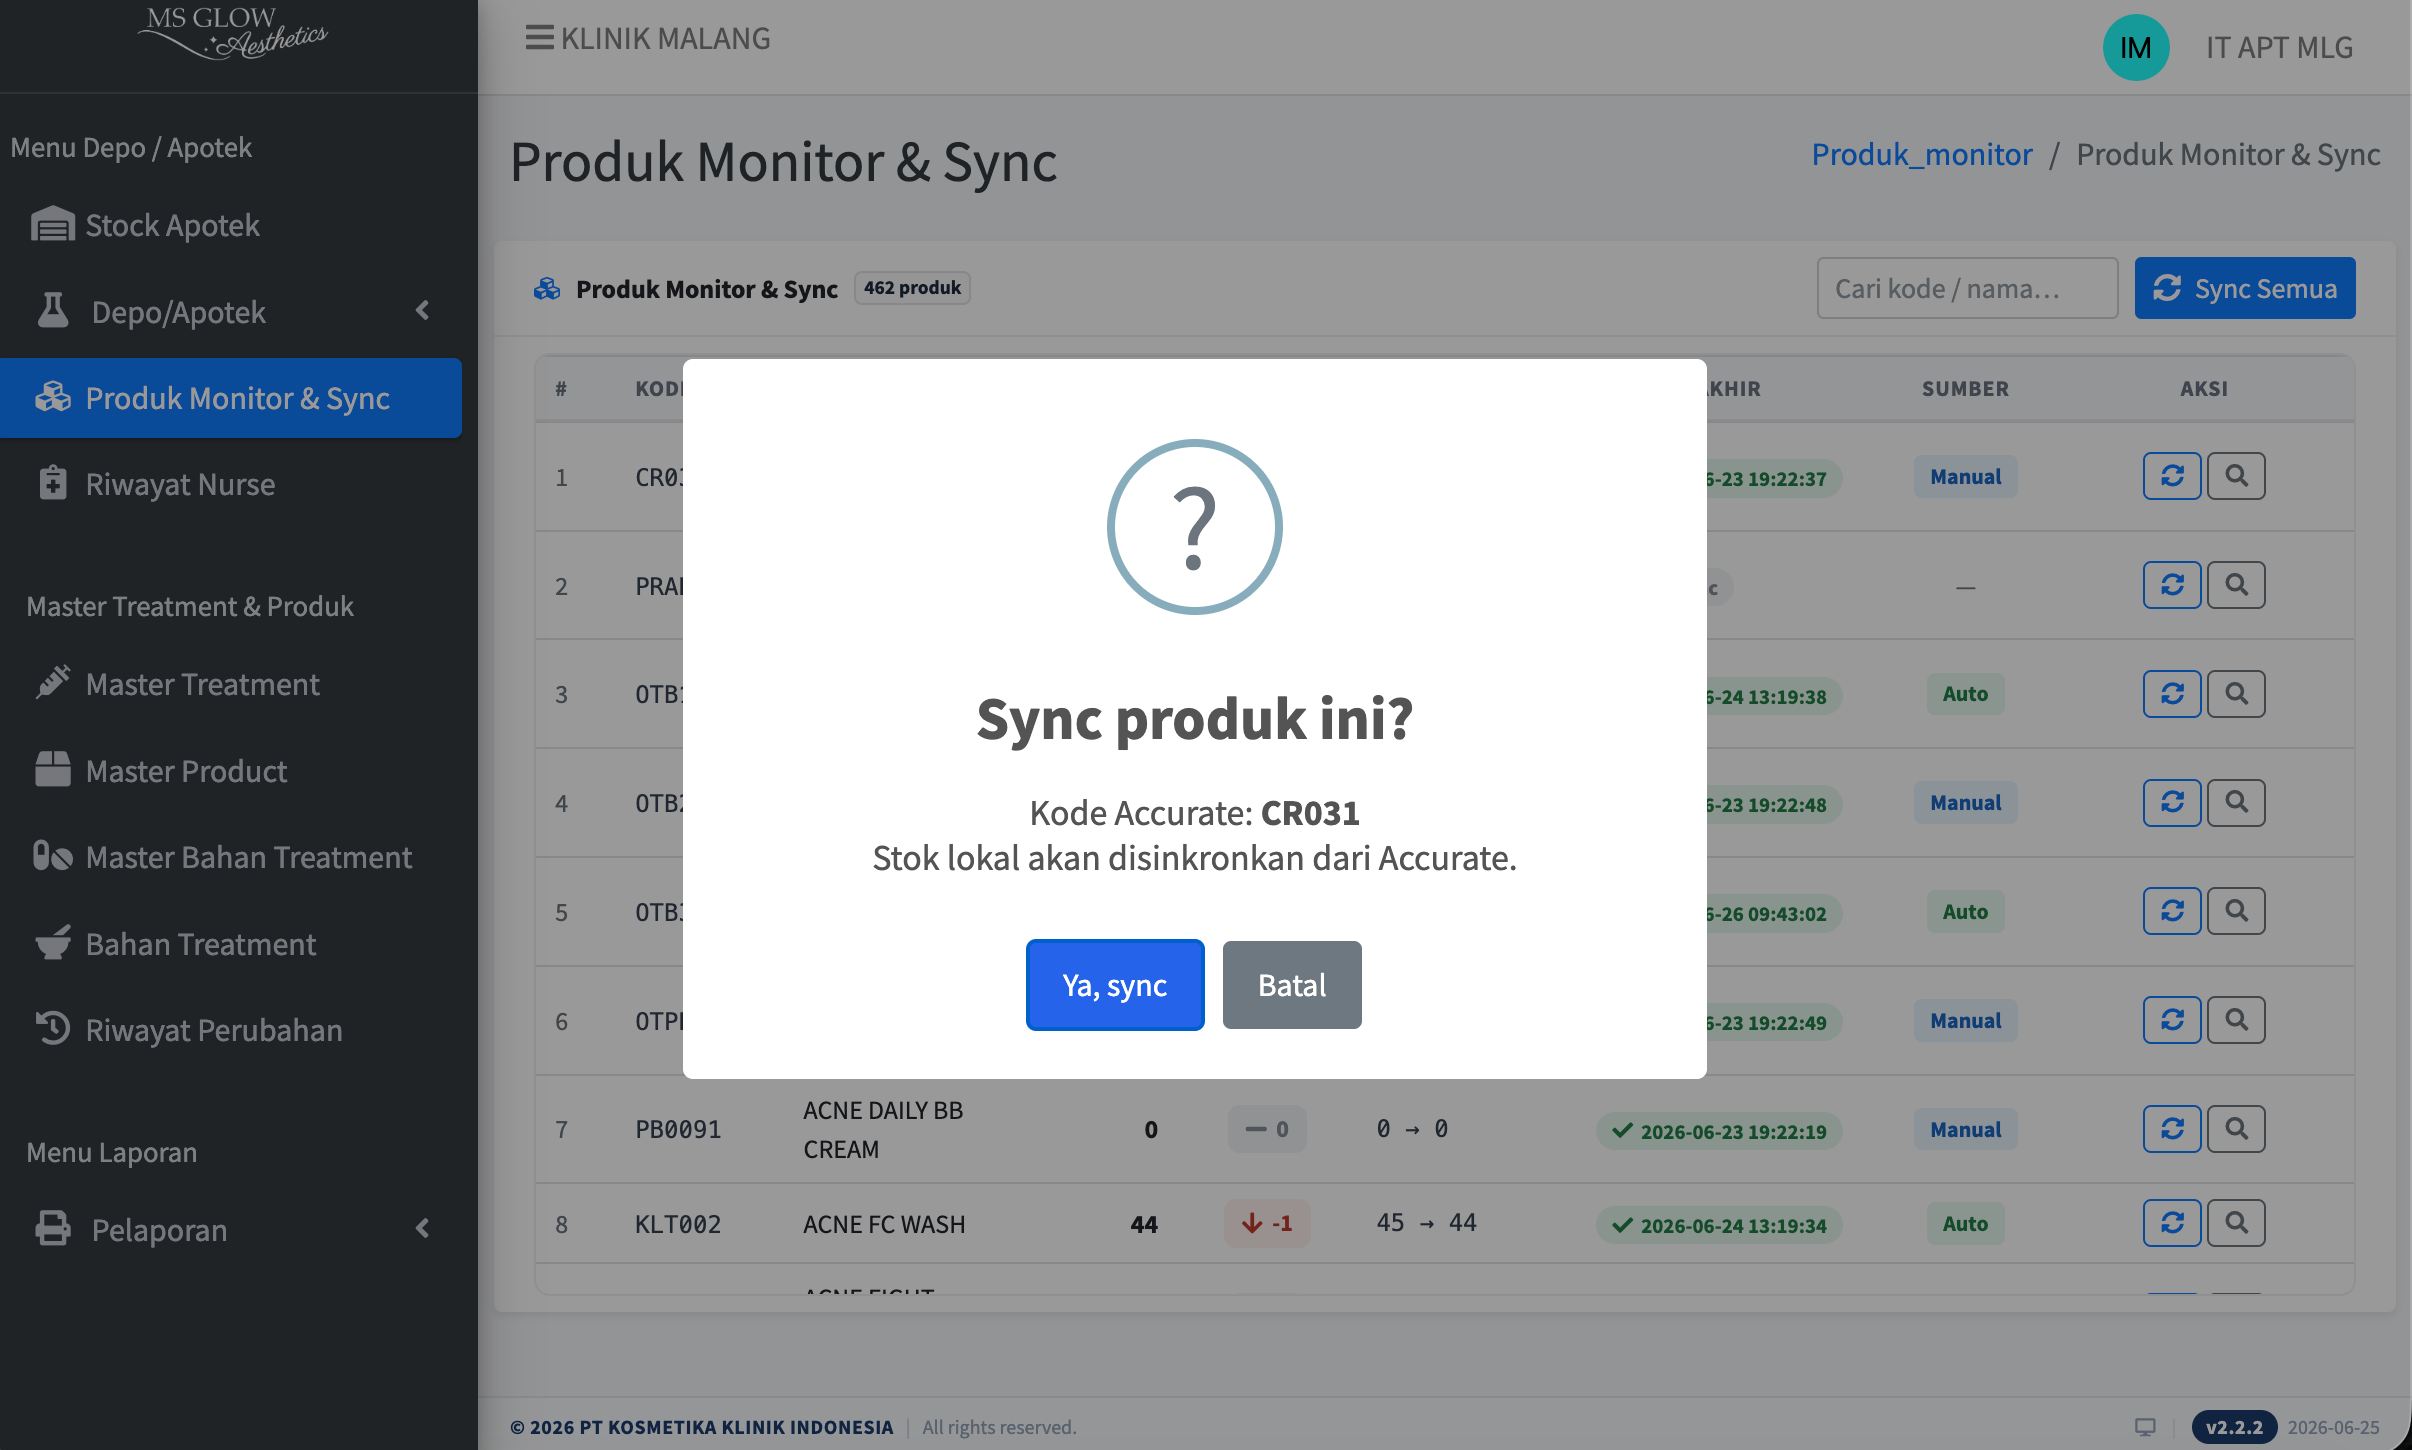Click the Auto badge in row 3

click(x=1965, y=694)
